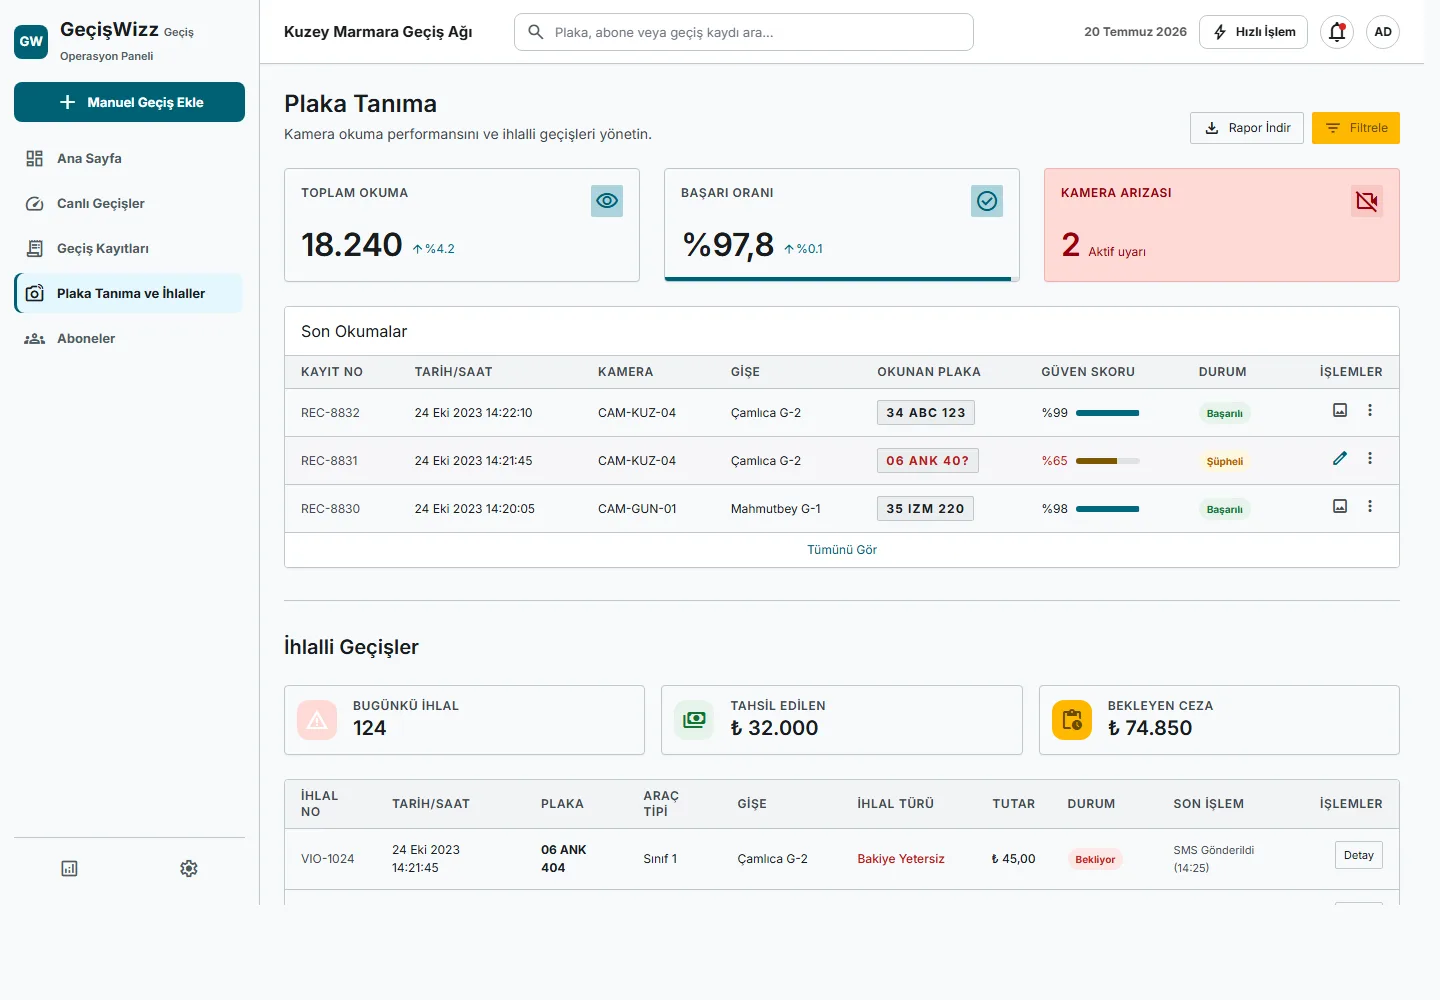The width and height of the screenshot is (1440, 1000).
Task: Open more options menu for REC-8832
Action: point(1370,410)
